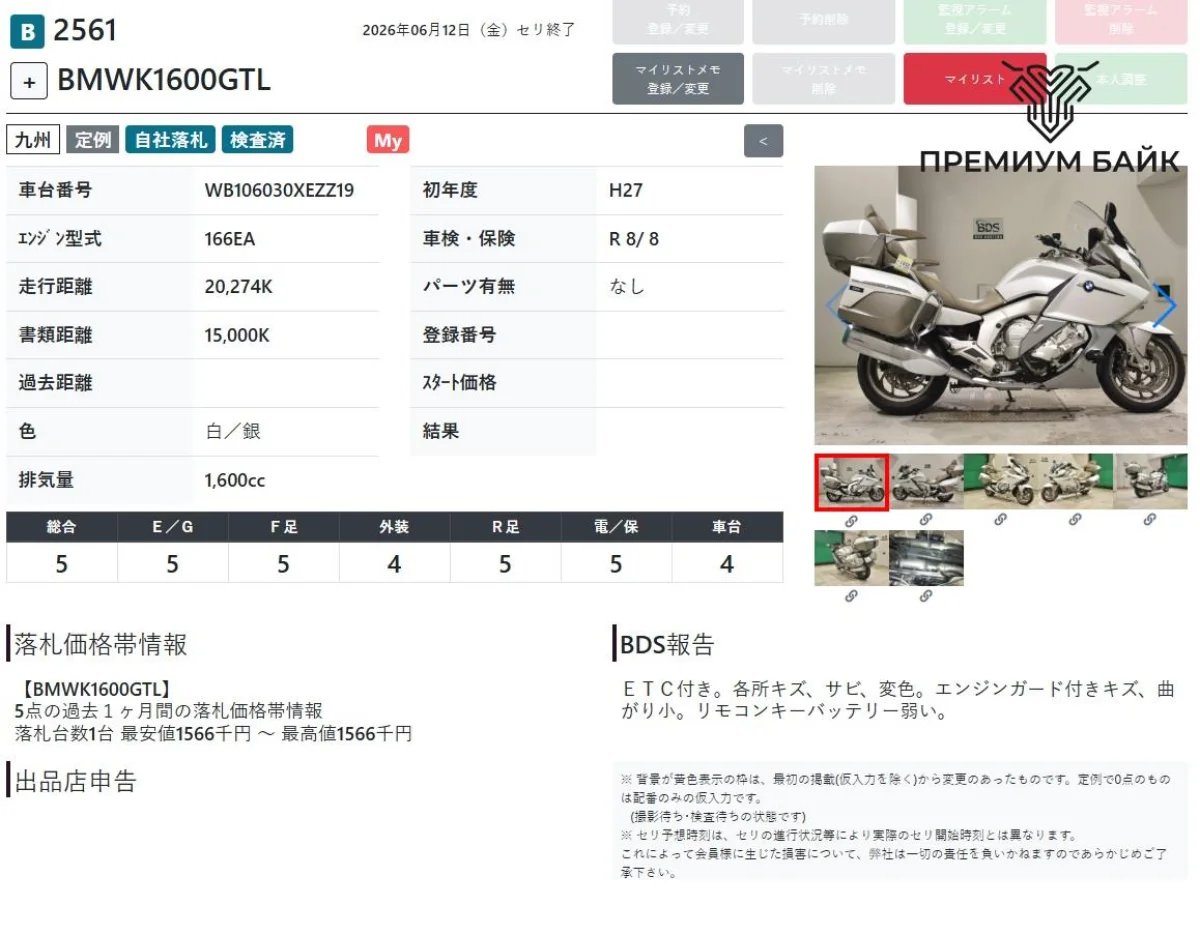The image size is (1200, 934).
Task: Click mileage value 20,274K
Action: tap(238, 287)
